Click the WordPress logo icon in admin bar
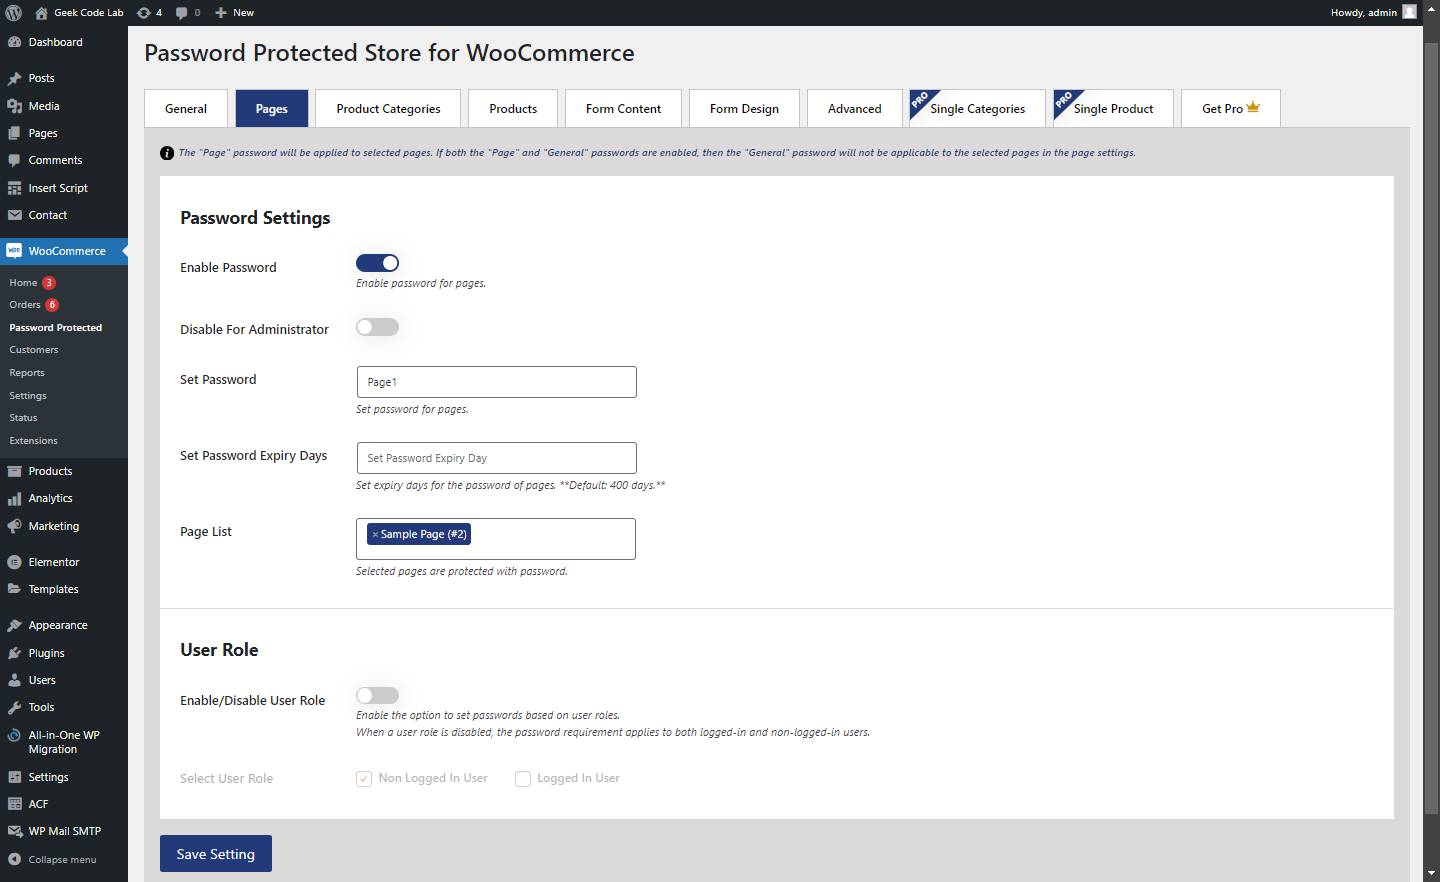Viewport: 1440px width, 882px height. (14, 13)
